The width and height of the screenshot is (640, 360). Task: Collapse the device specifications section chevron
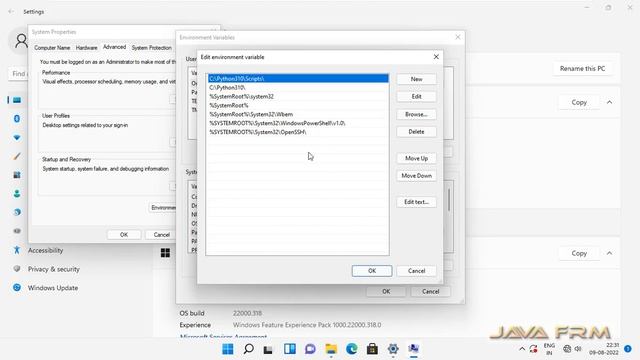tap(609, 102)
